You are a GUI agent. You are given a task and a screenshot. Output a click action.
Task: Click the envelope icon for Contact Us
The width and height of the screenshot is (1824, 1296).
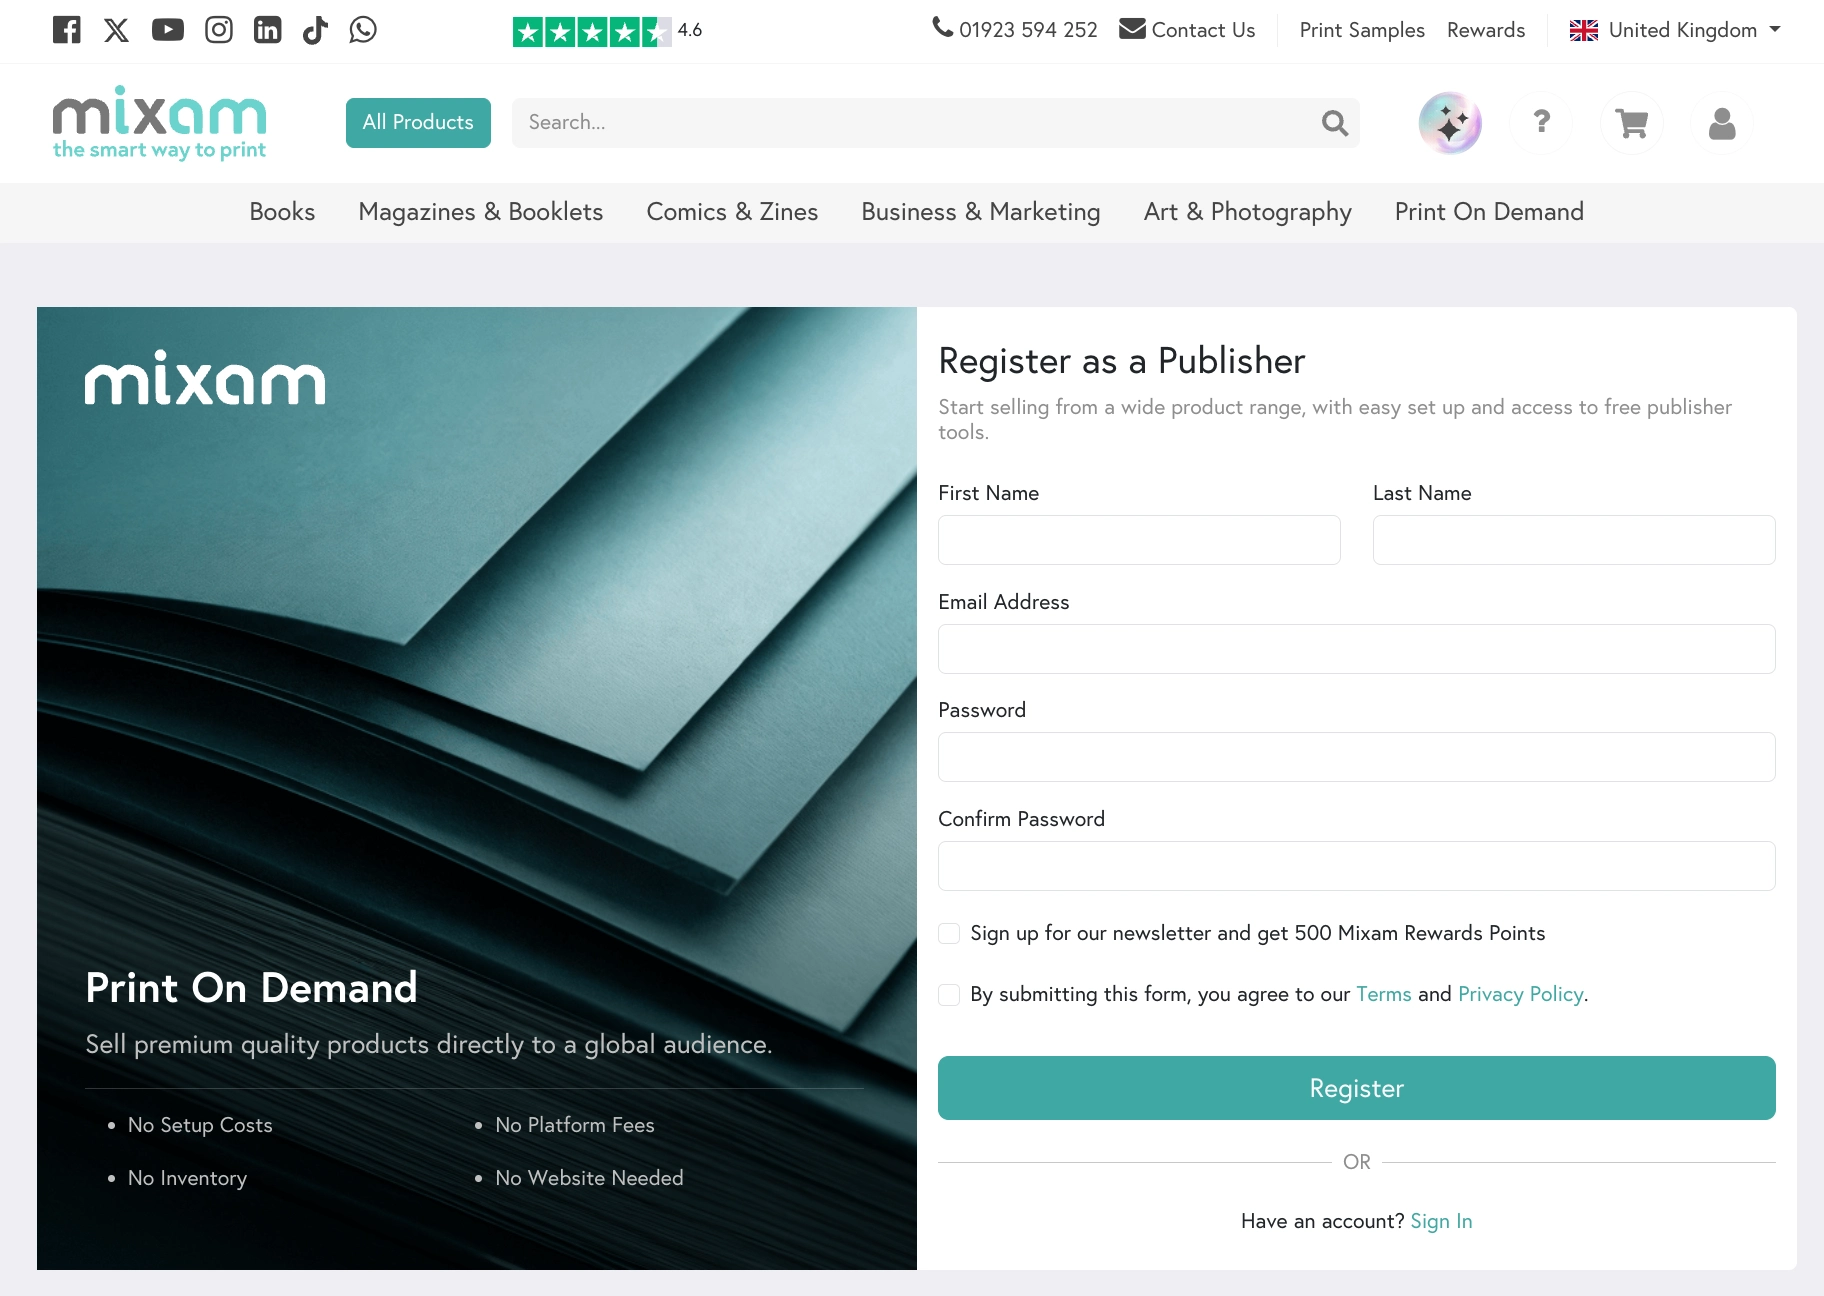coord(1132,28)
